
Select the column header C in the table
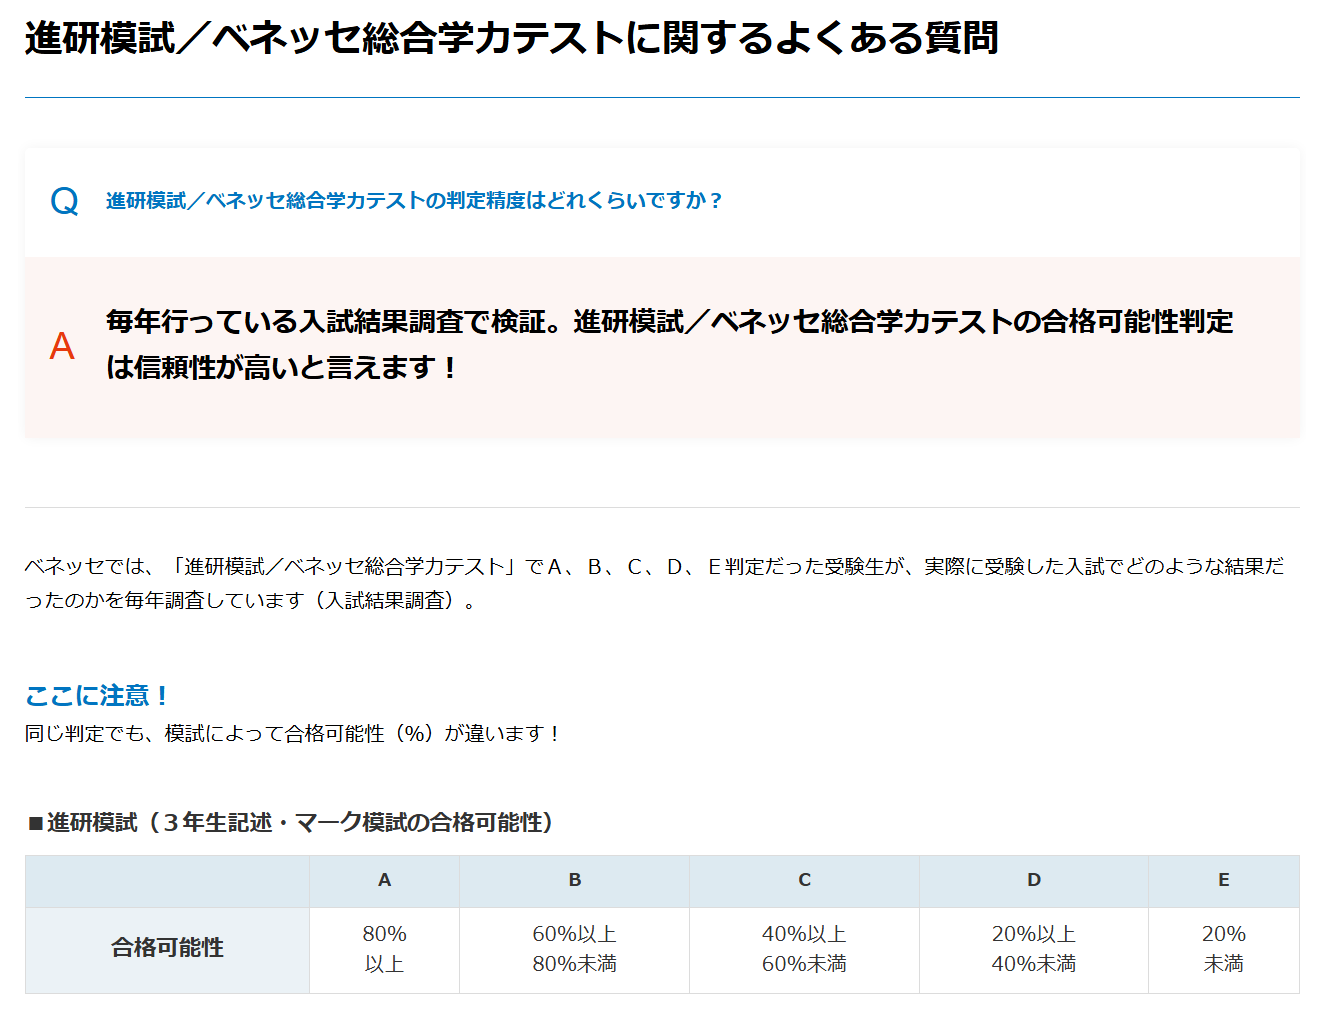(804, 881)
